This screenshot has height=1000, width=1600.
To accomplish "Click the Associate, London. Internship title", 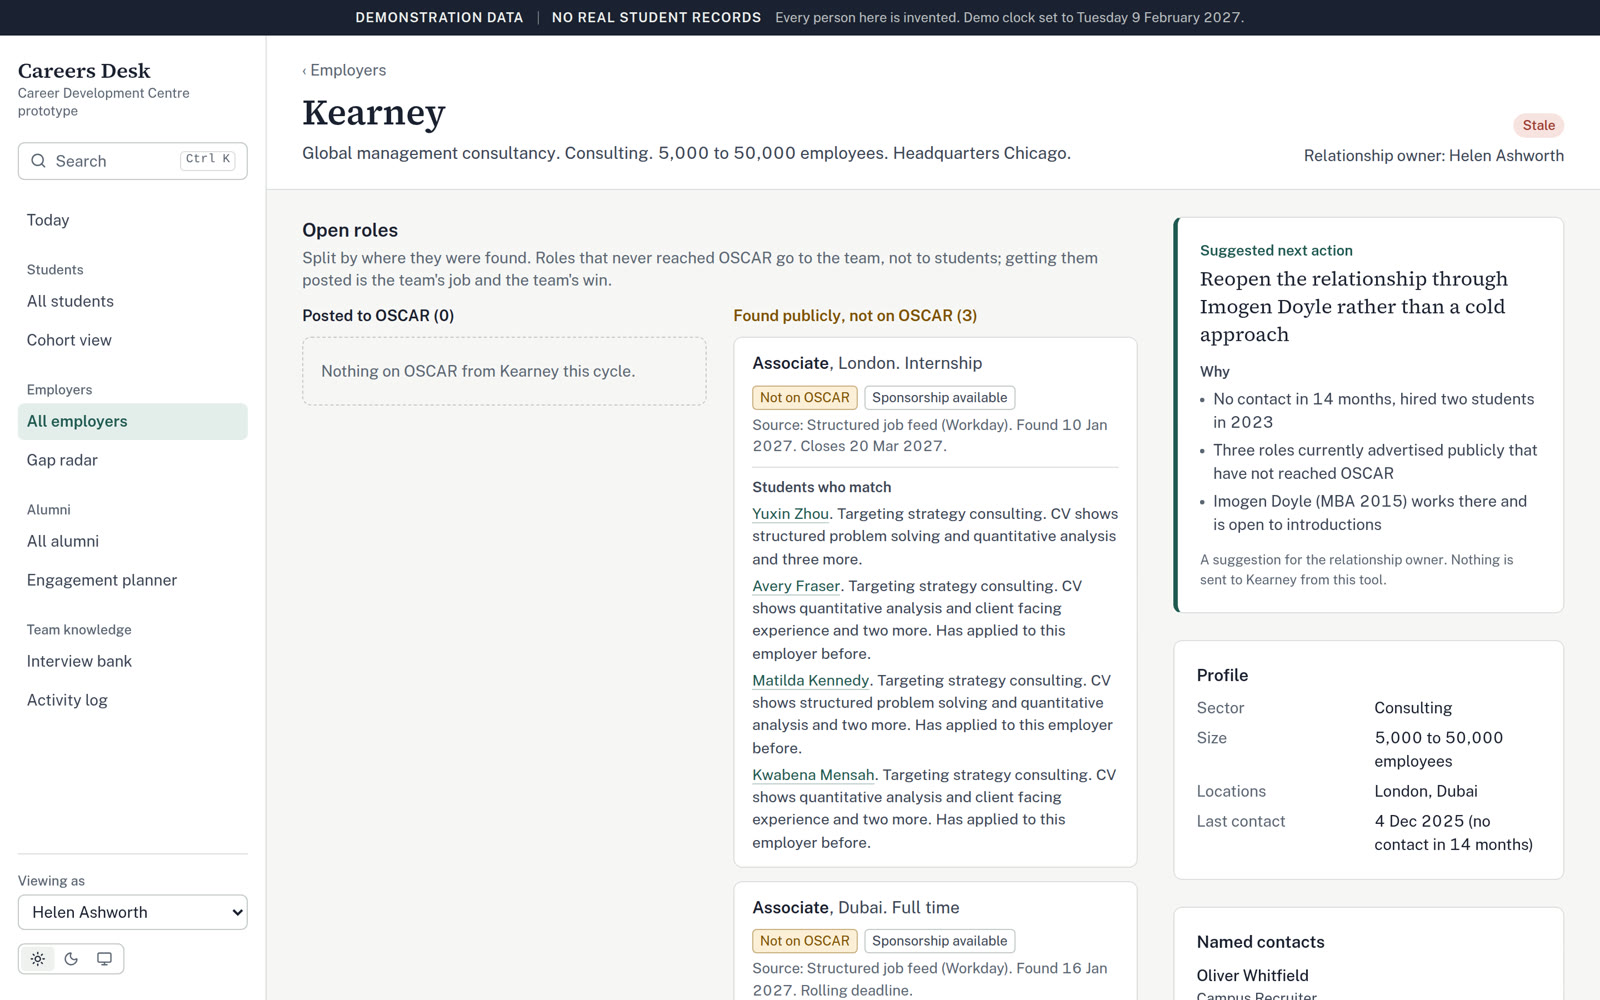I will [x=867, y=363].
